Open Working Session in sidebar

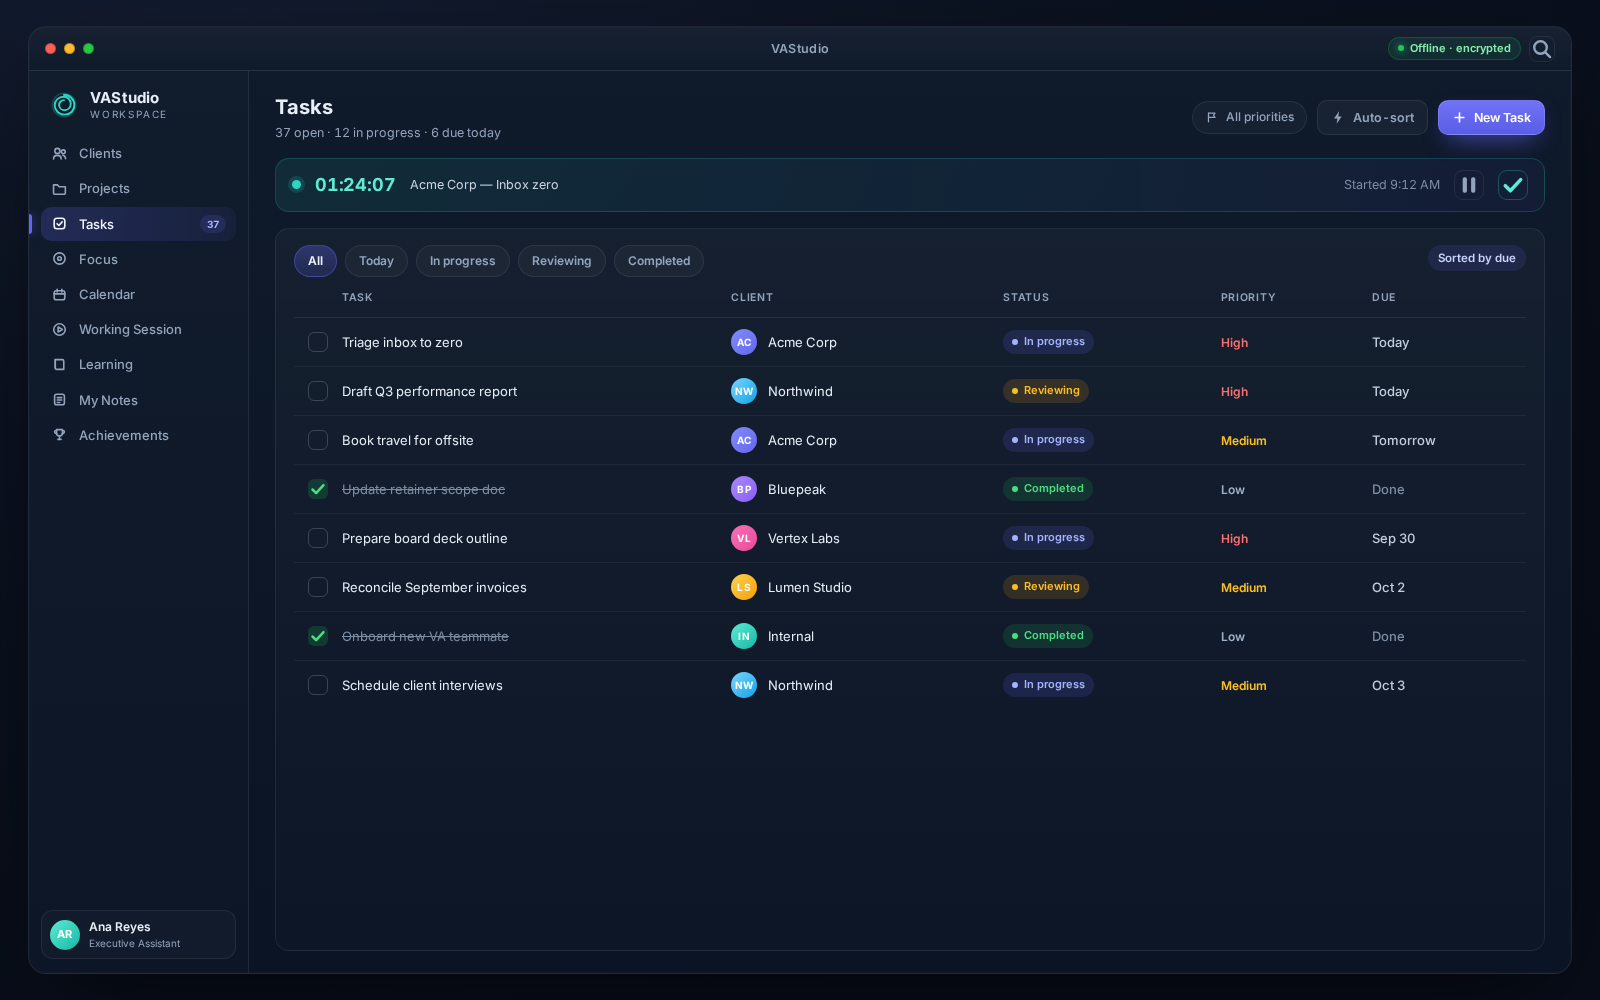[138, 330]
